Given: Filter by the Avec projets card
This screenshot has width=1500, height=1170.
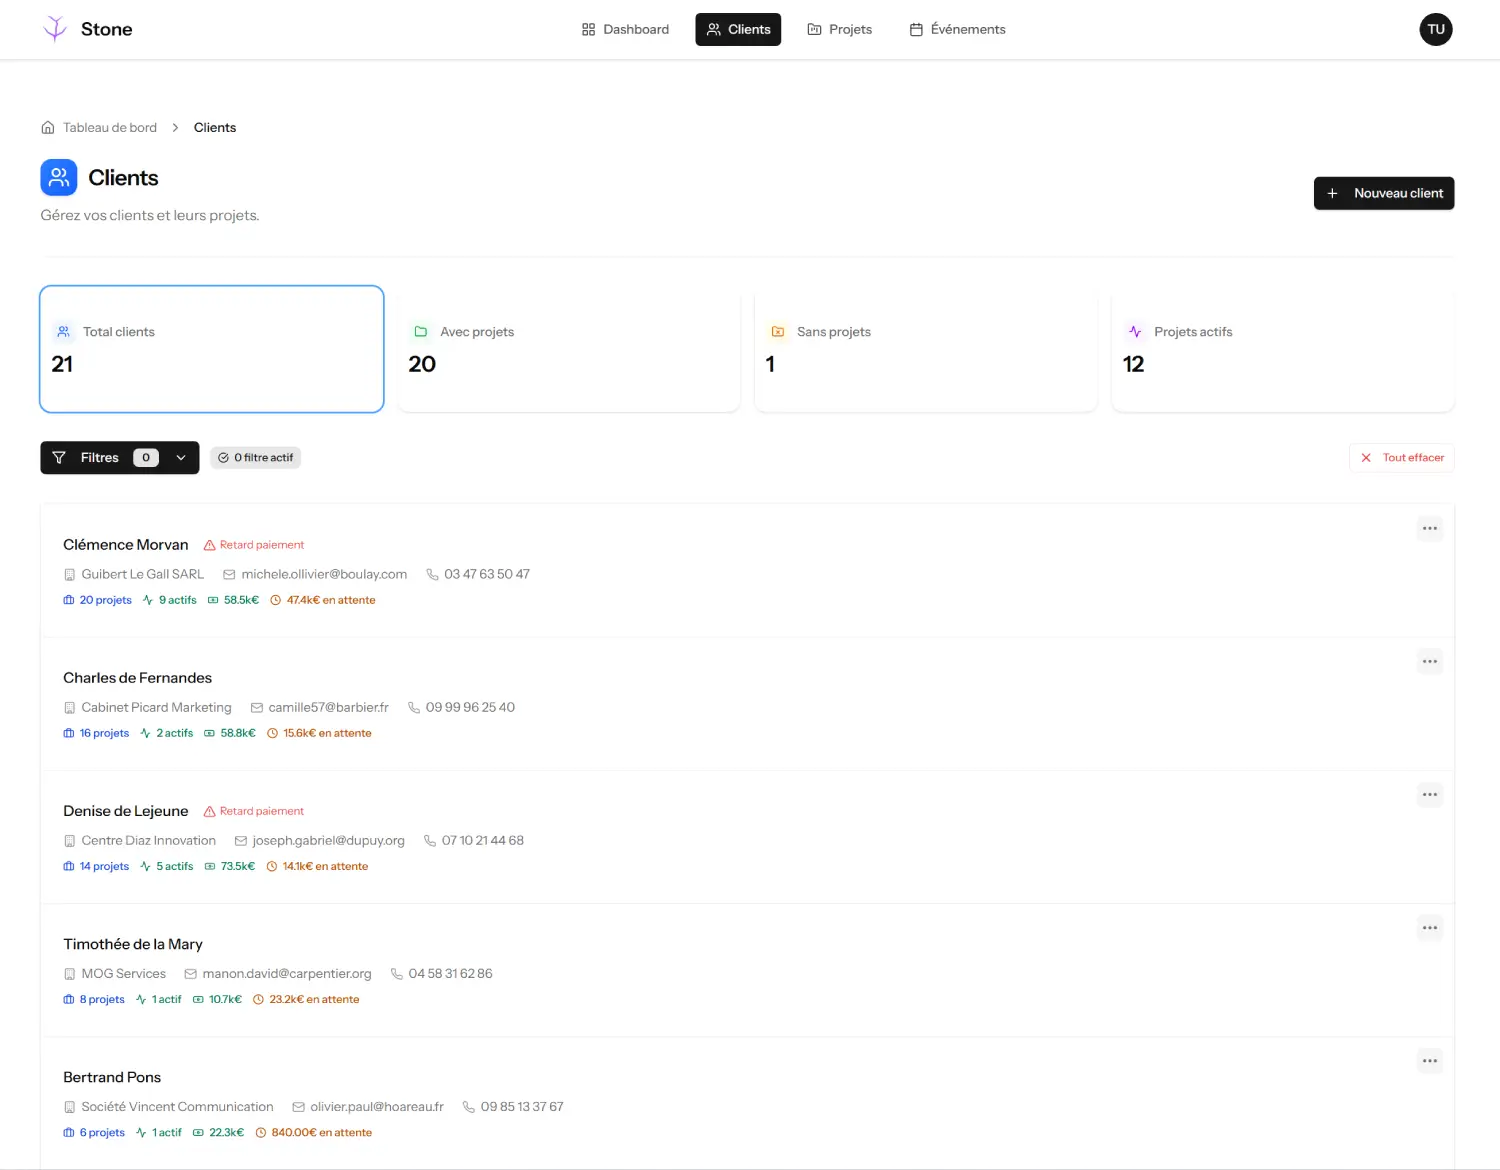Looking at the screenshot, I should 568,349.
